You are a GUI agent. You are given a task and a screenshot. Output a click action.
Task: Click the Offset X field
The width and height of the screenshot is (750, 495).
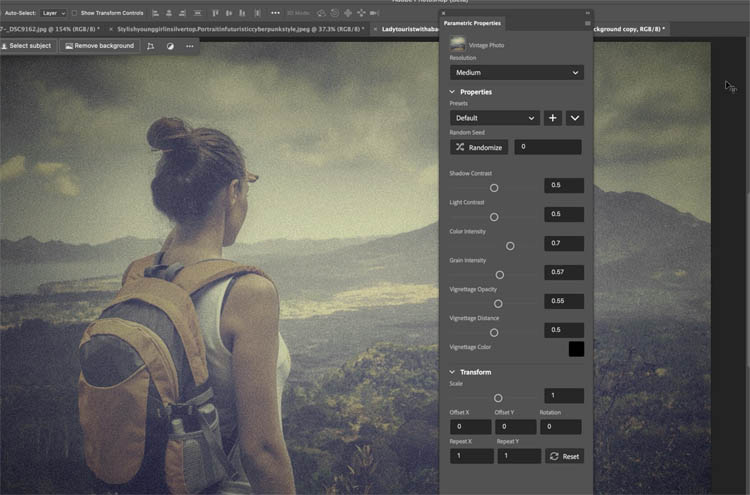point(471,427)
